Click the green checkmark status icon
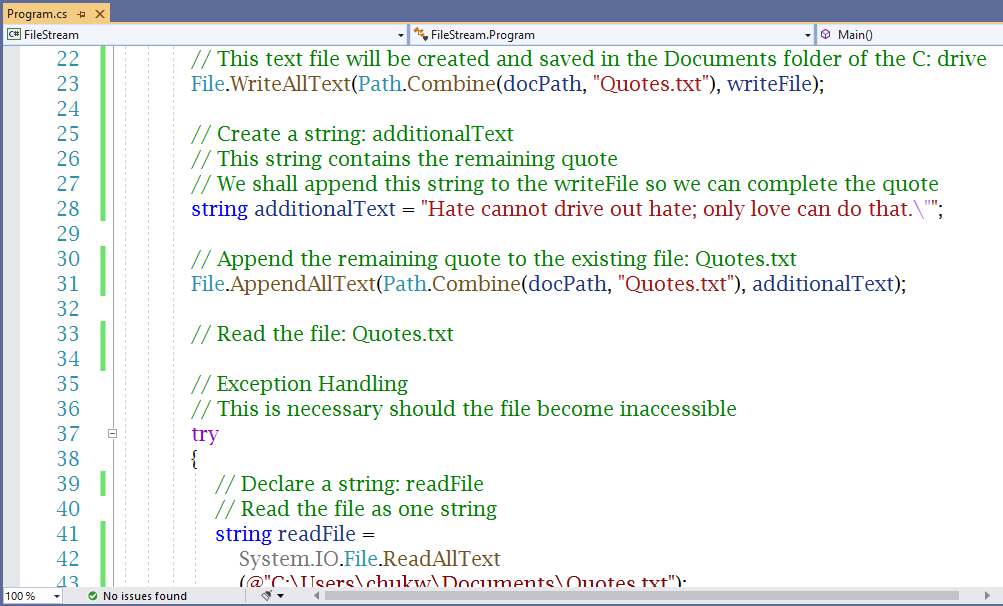 coord(91,595)
